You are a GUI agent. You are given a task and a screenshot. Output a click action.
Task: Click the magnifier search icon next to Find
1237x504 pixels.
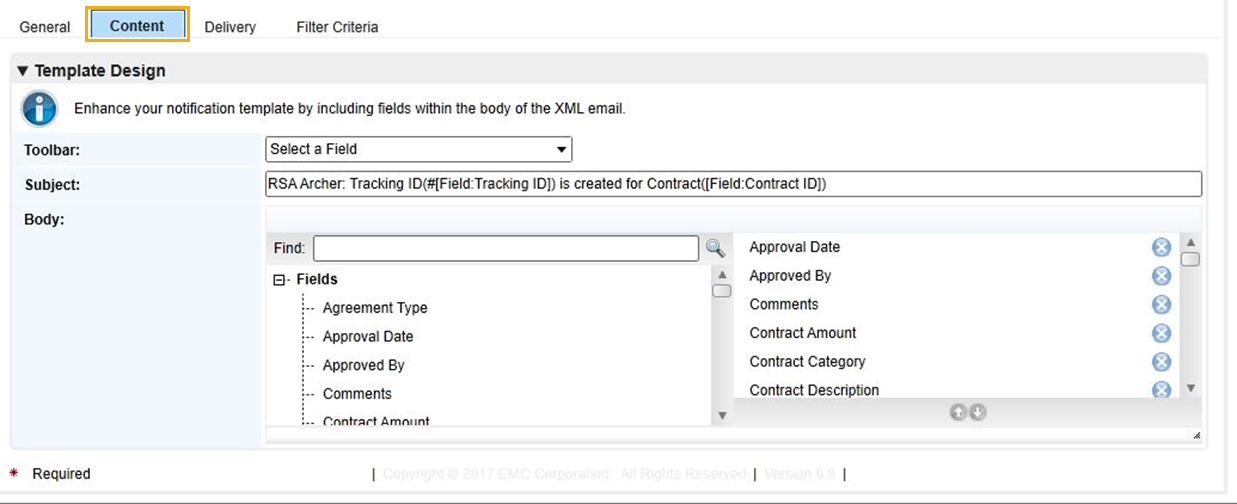tap(715, 248)
